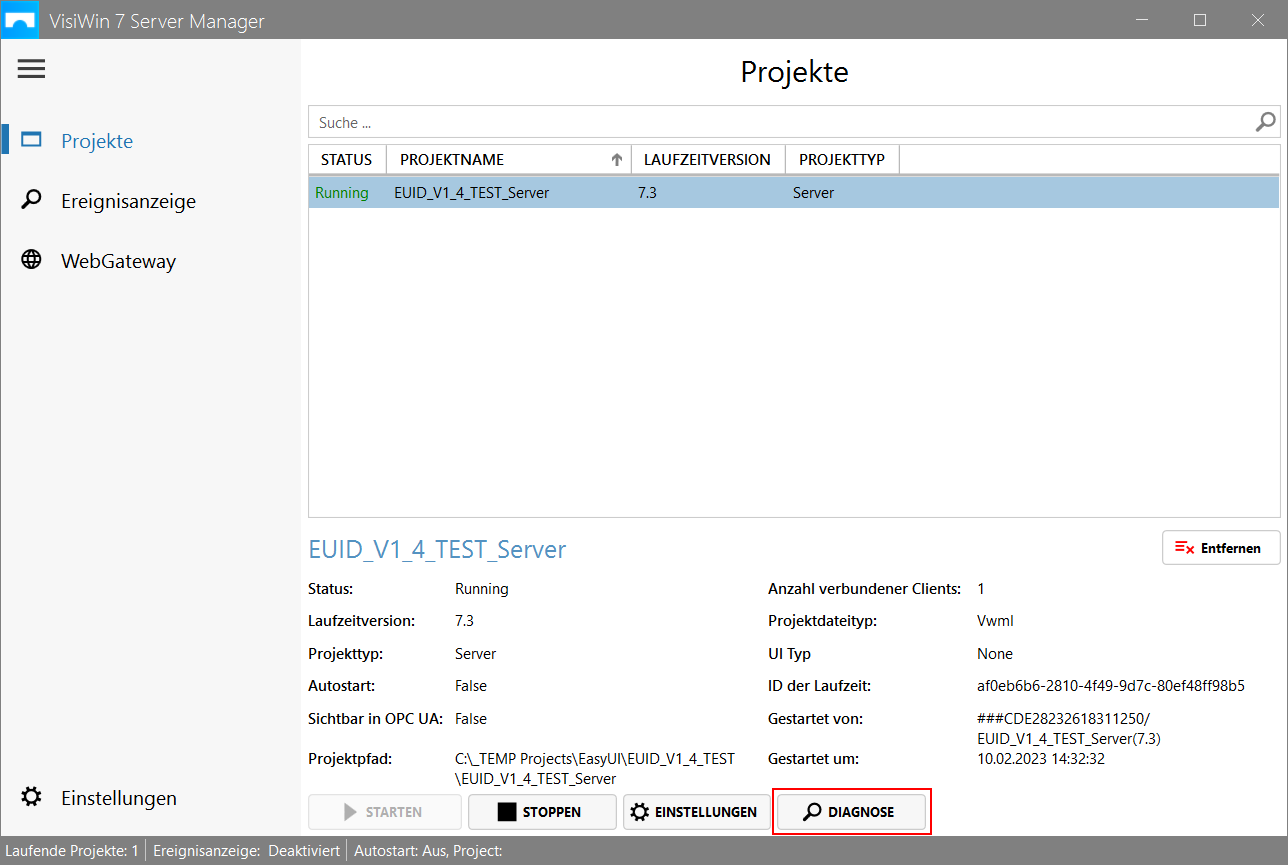1288x865 pixels.
Task: Click the WebGateway globe icon
Action: (32, 260)
